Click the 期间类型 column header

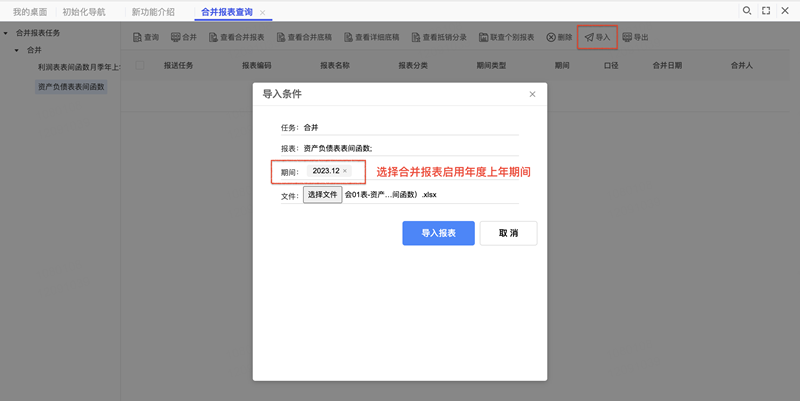(x=491, y=65)
